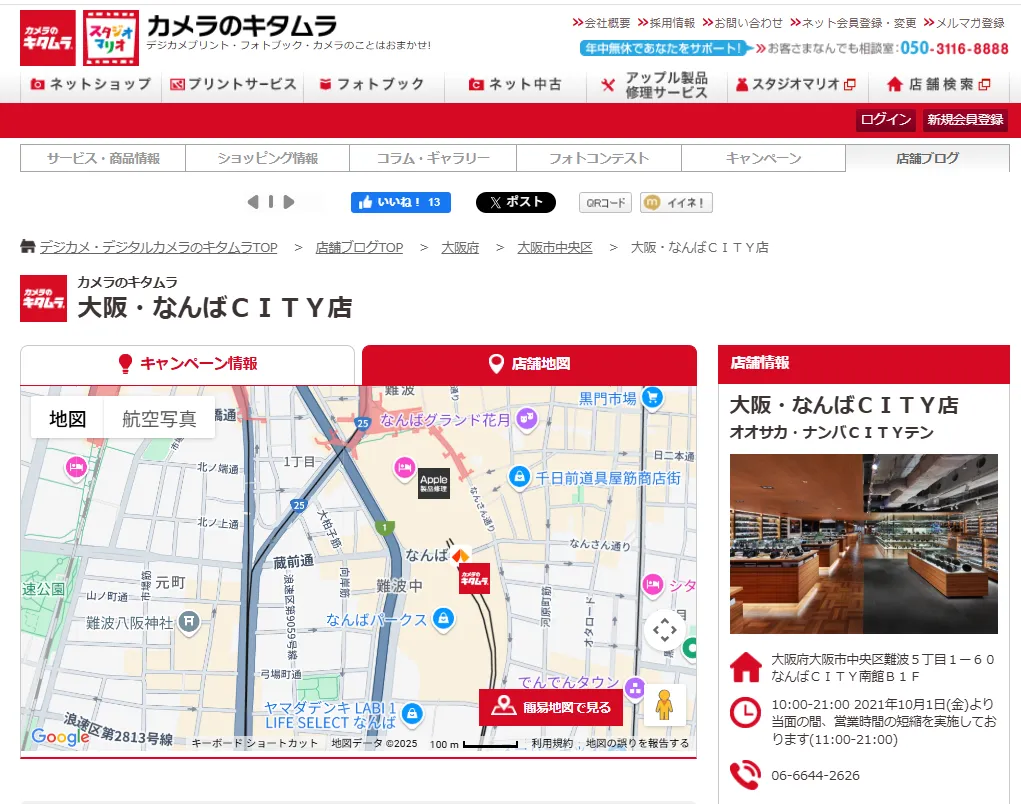This screenshot has width=1021, height=804.
Task: Click 大阪市中央区 breadcrumb link
Action: coord(555,247)
